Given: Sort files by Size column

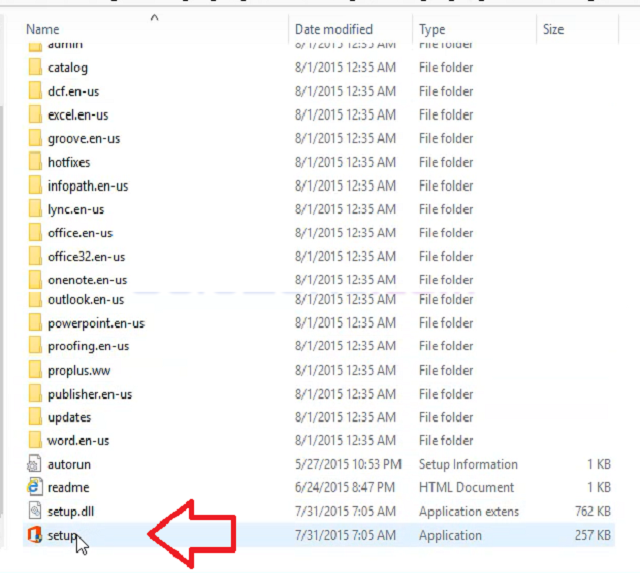Looking at the screenshot, I should tap(553, 29).
